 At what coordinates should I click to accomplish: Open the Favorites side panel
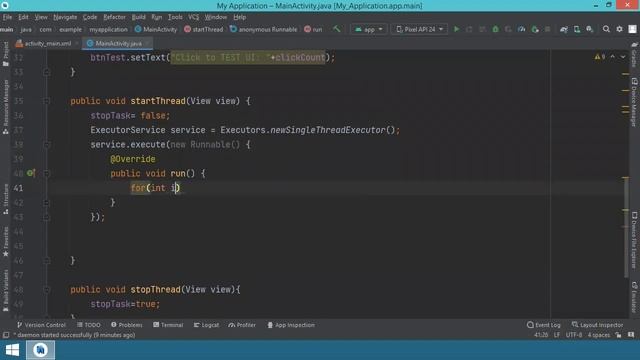(6, 242)
